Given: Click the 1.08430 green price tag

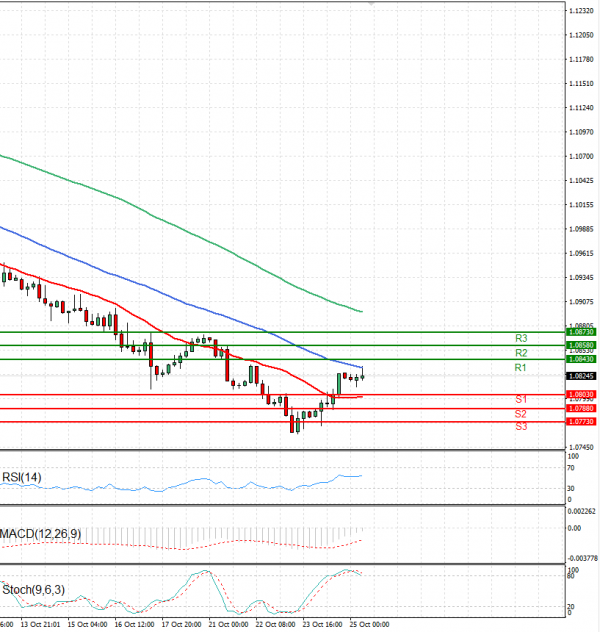Looking at the screenshot, I should [581, 359].
